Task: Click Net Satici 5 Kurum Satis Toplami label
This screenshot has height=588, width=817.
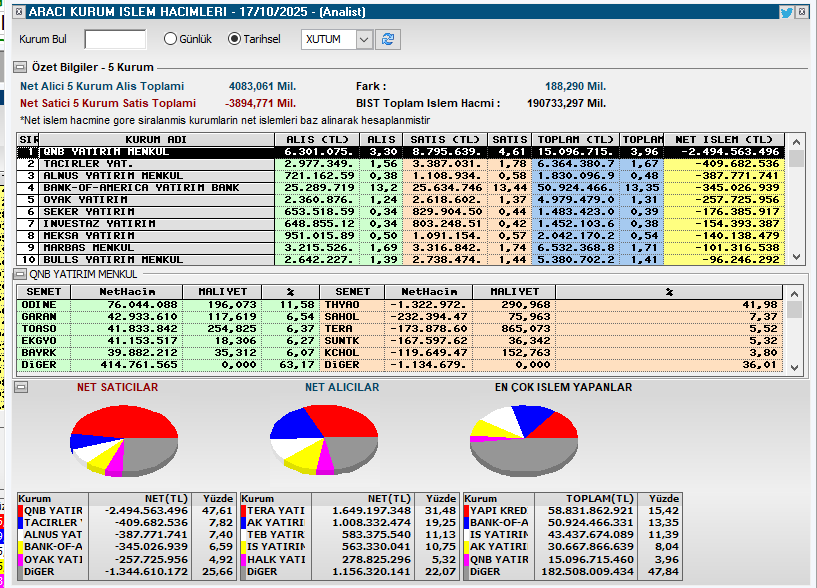Action: click(x=108, y=103)
